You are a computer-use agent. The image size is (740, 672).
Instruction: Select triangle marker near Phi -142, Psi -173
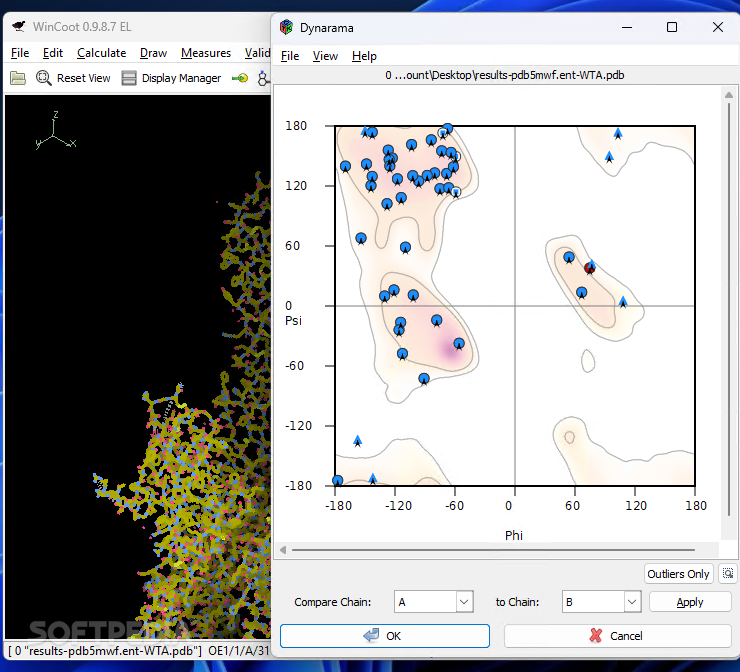[373, 479]
